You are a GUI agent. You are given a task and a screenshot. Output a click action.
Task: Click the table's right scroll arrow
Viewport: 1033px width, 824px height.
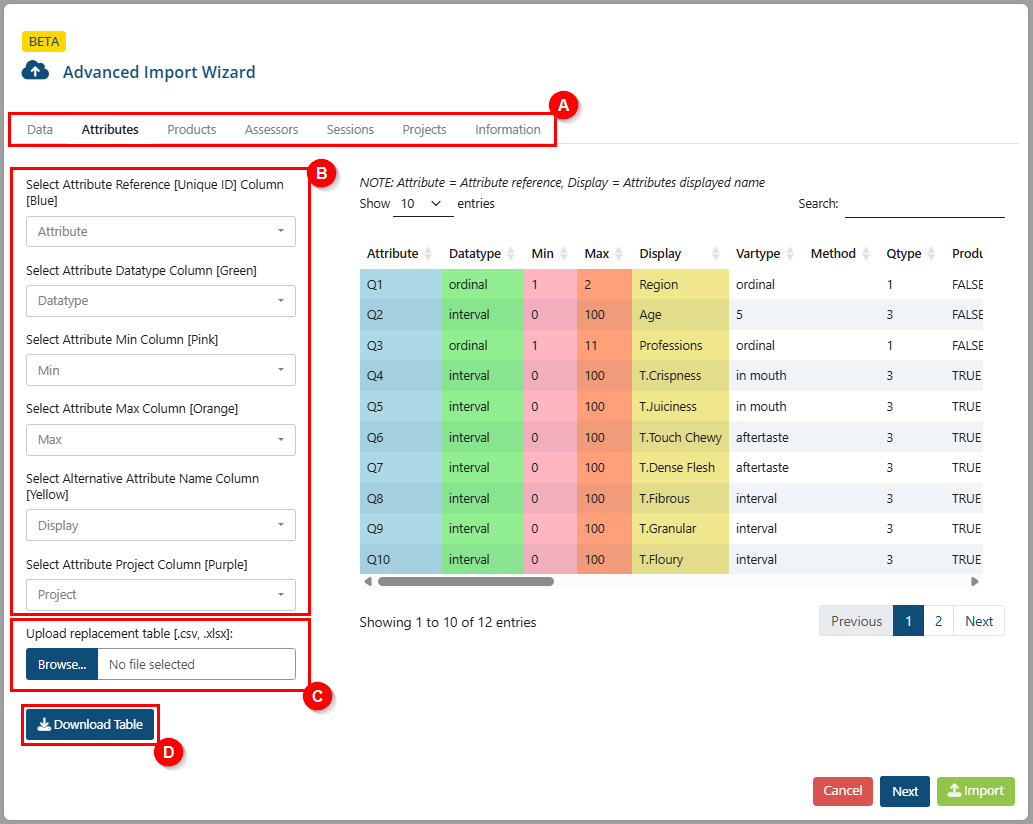975,582
